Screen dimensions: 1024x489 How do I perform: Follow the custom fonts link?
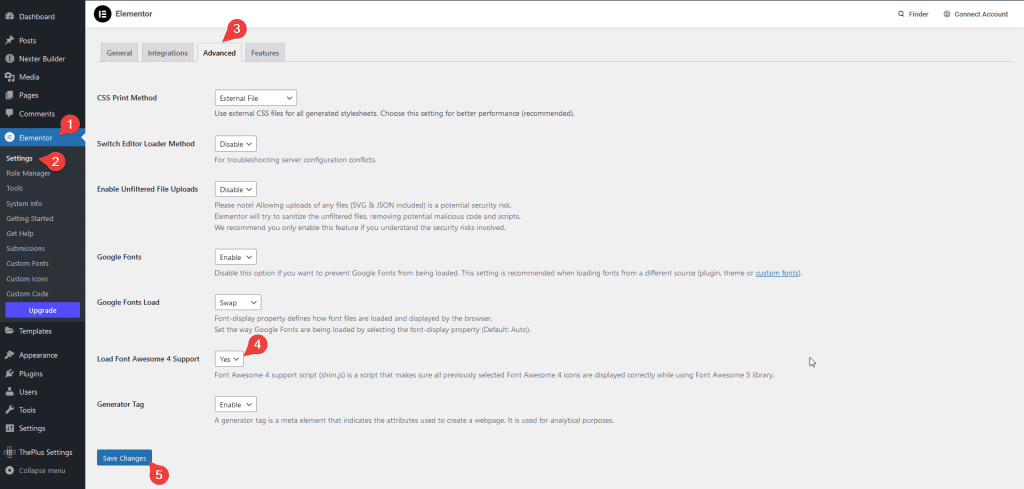(777, 273)
